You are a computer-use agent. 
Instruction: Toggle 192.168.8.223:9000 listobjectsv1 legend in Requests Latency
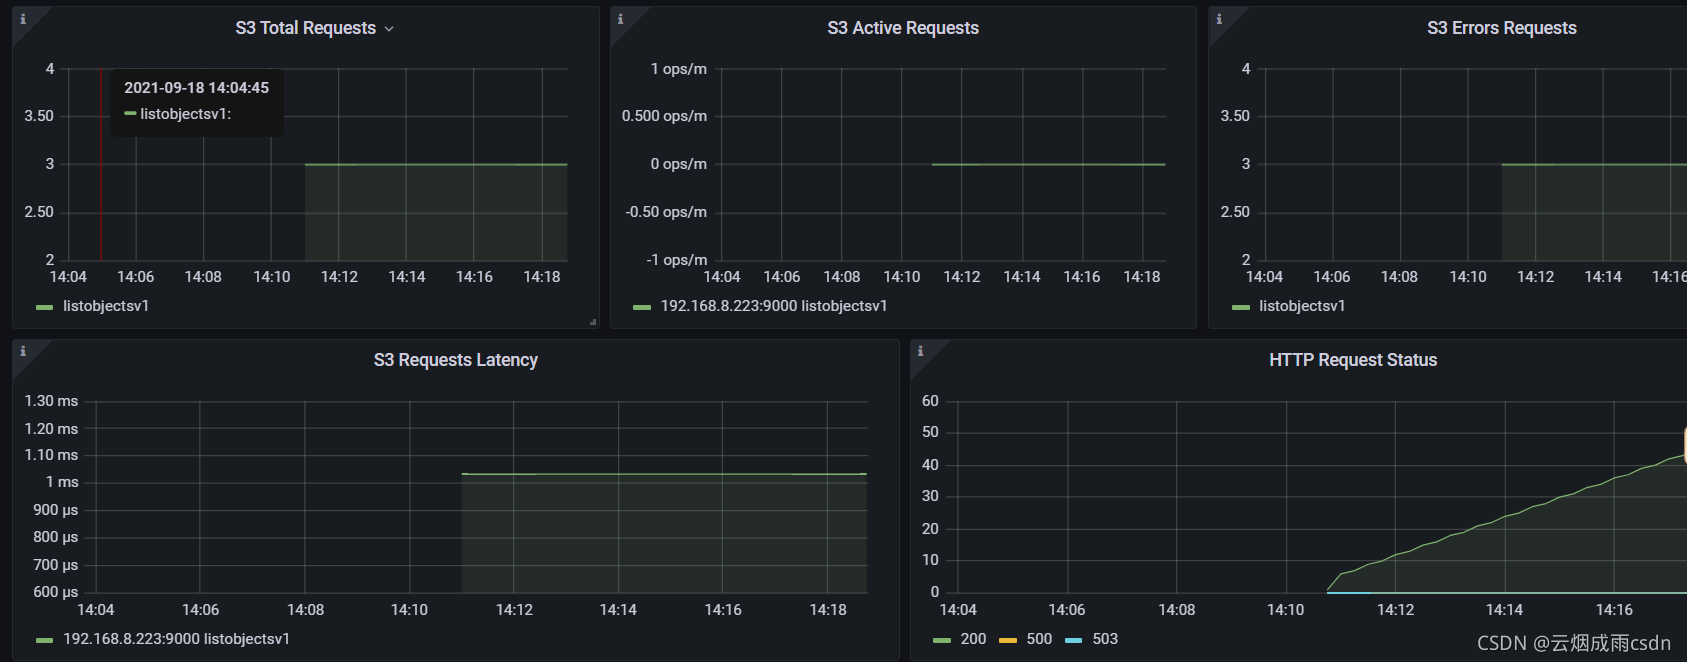click(176, 639)
